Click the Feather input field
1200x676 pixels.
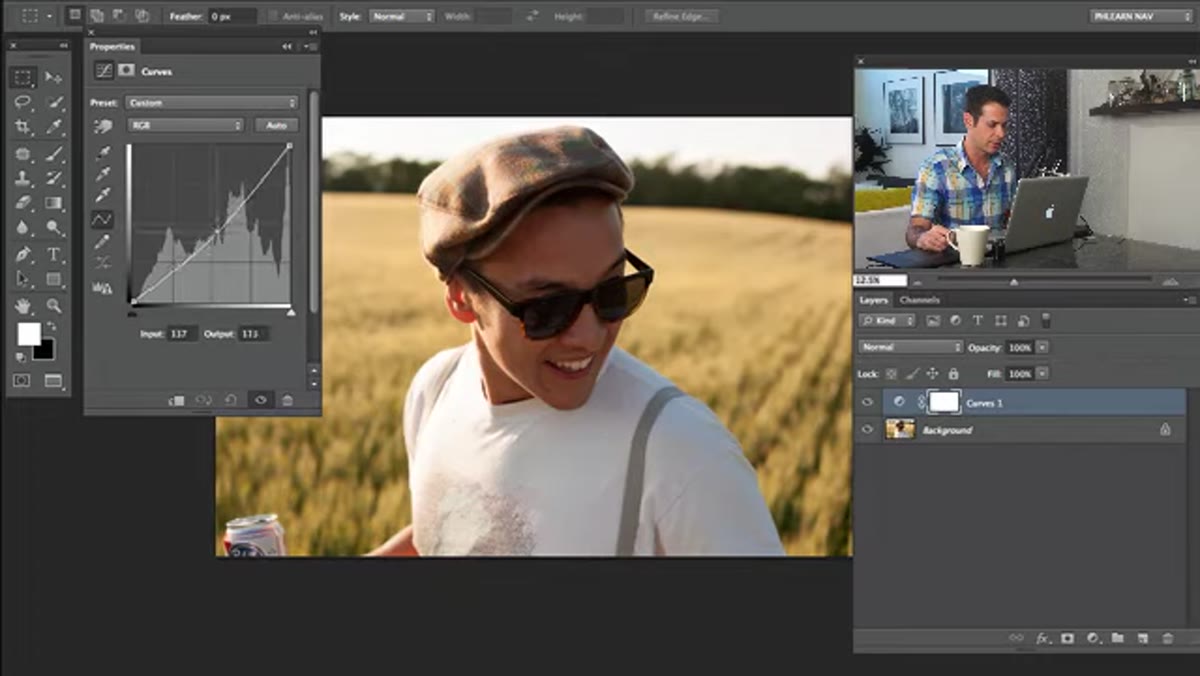coord(230,16)
